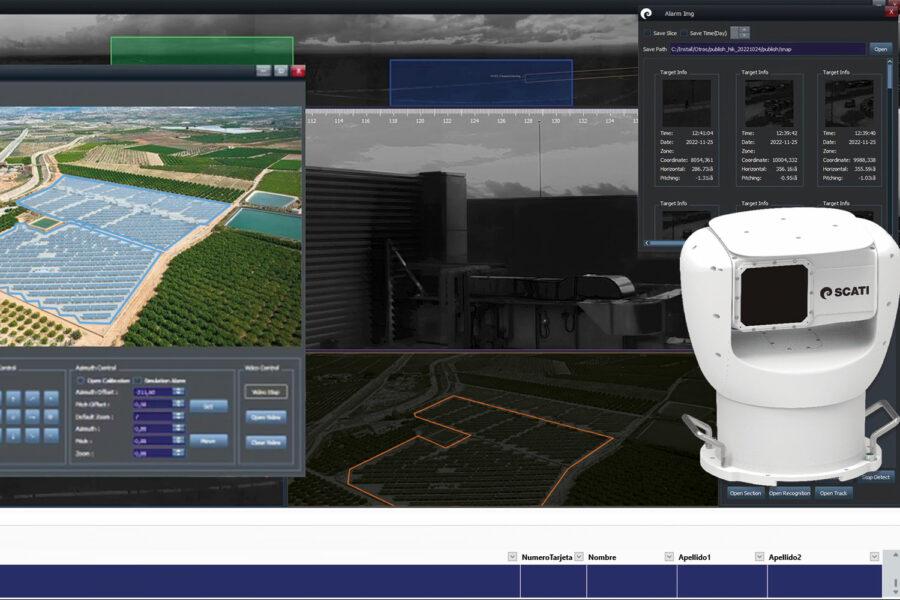Click the left arrow of Alarm Img horizontal scrollbar
Image resolution: width=900 pixels, height=600 pixels.
tap(647, 243)
